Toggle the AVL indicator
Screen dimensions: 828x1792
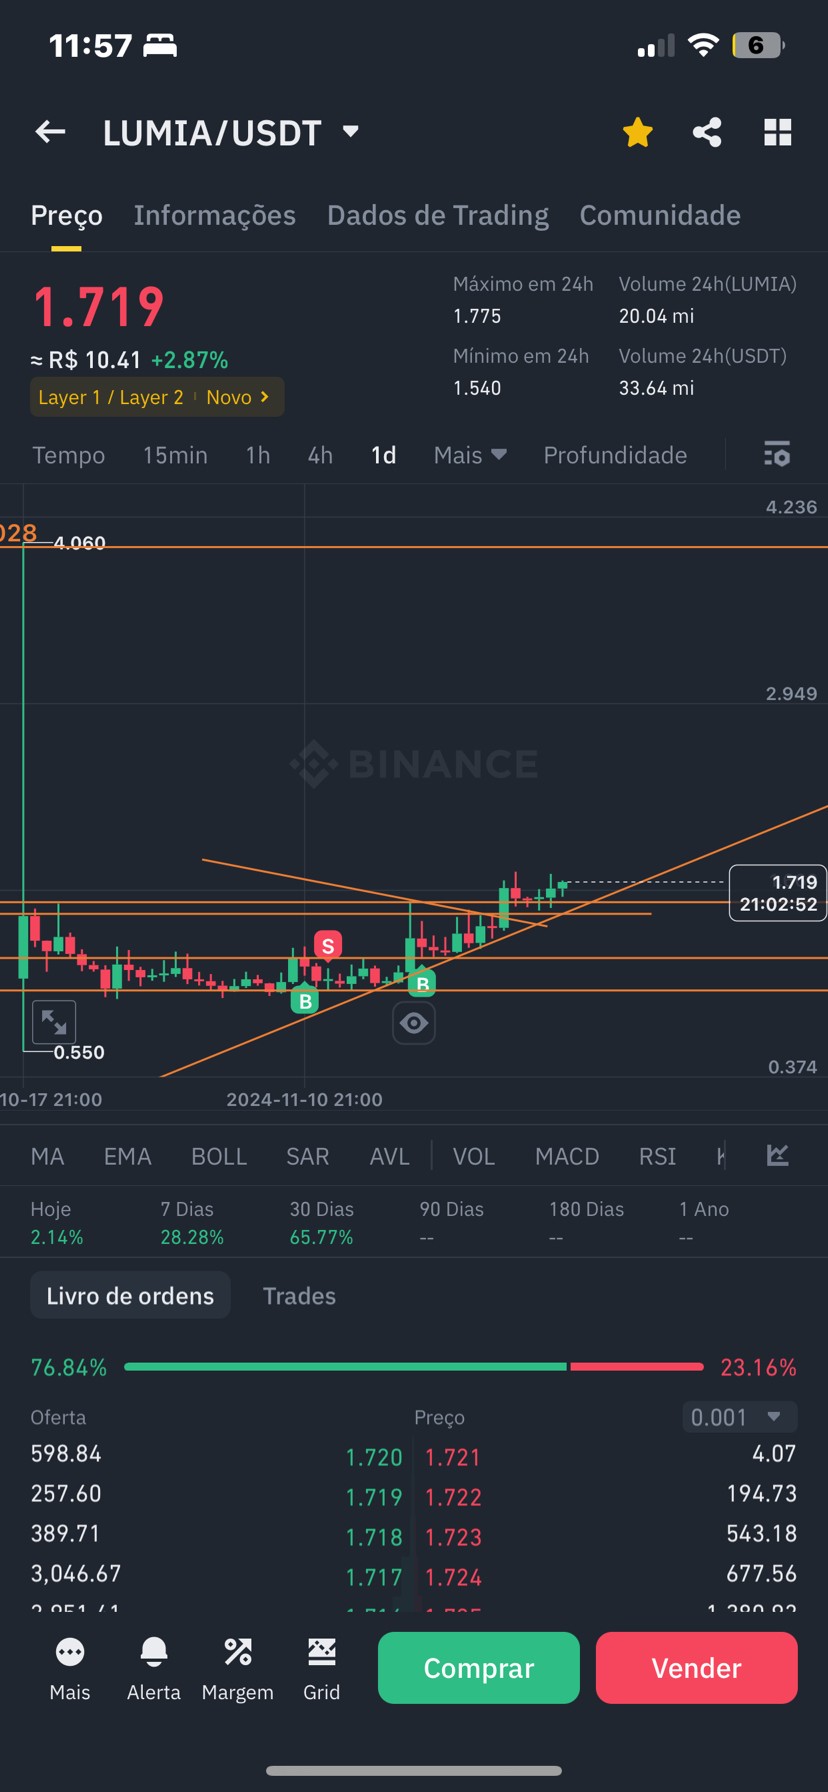[390, 1156]
